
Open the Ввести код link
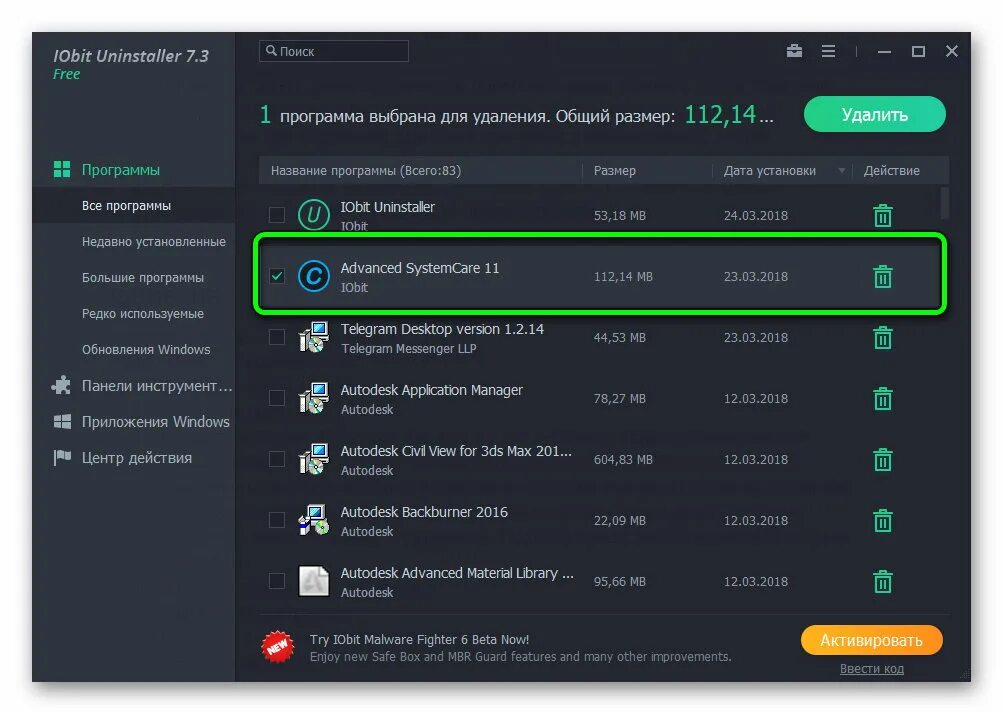tap(871, 669)
